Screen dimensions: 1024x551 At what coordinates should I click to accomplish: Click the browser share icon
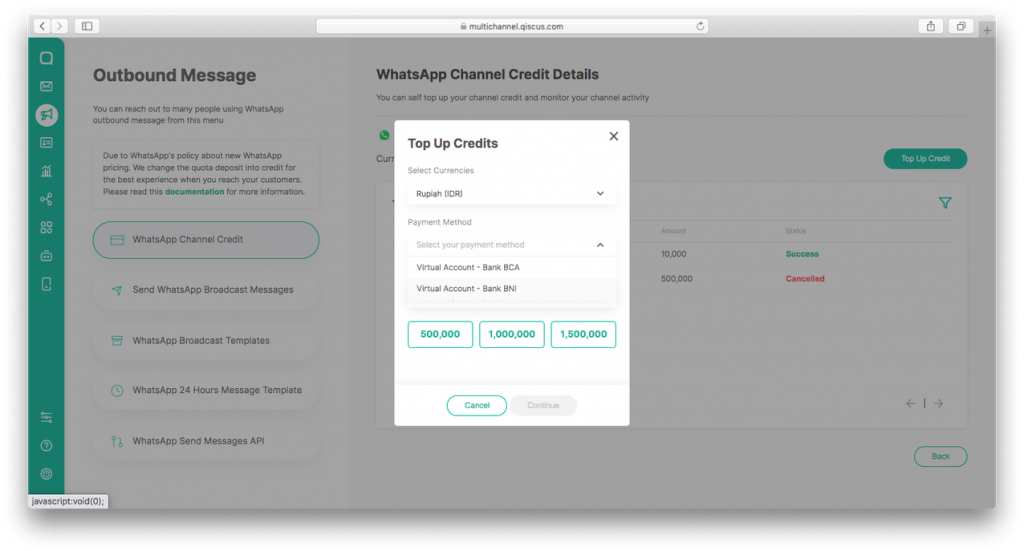click(931, 26)
